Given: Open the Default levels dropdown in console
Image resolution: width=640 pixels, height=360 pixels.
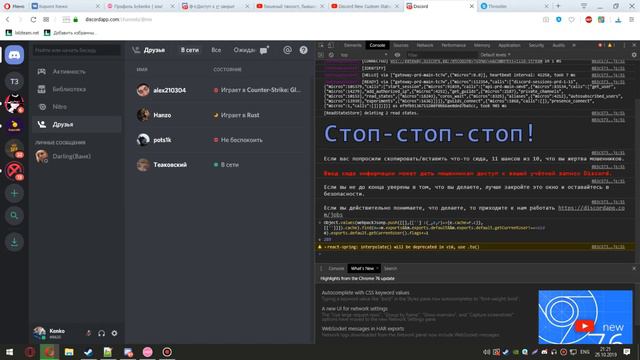Looking at the screenshot, I should 495,55.
